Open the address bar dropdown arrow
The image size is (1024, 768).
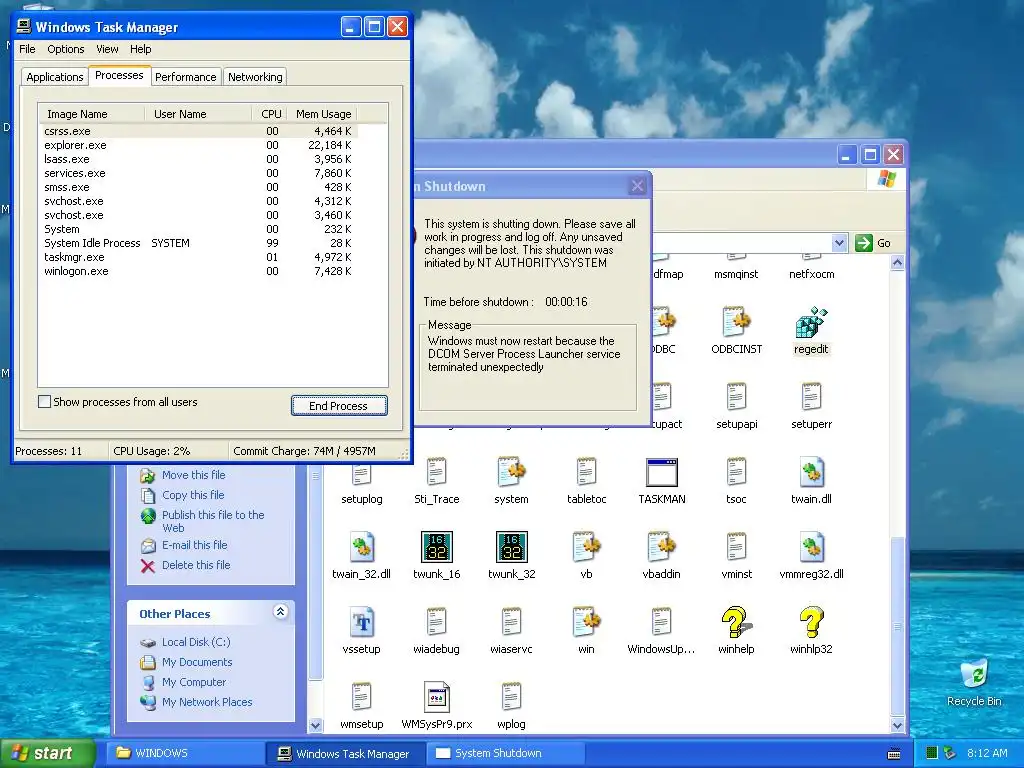tap(839, 243)
